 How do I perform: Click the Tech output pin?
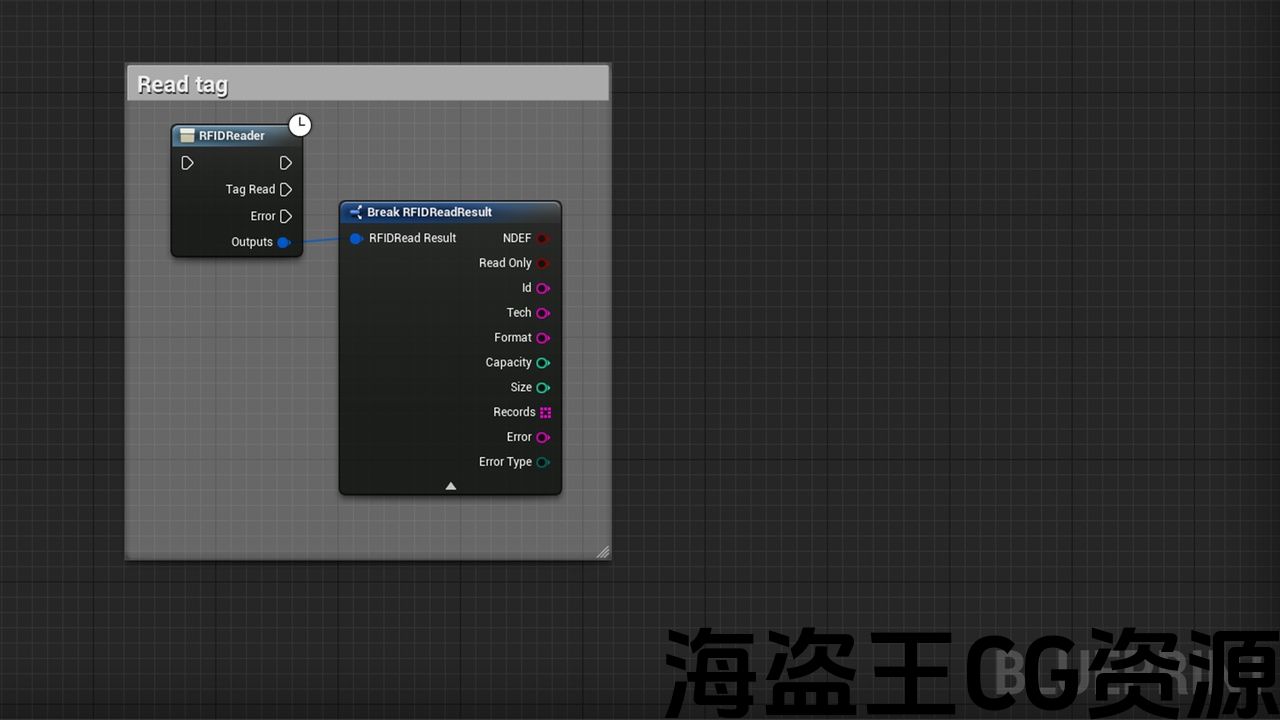click(x=542, y=313)
